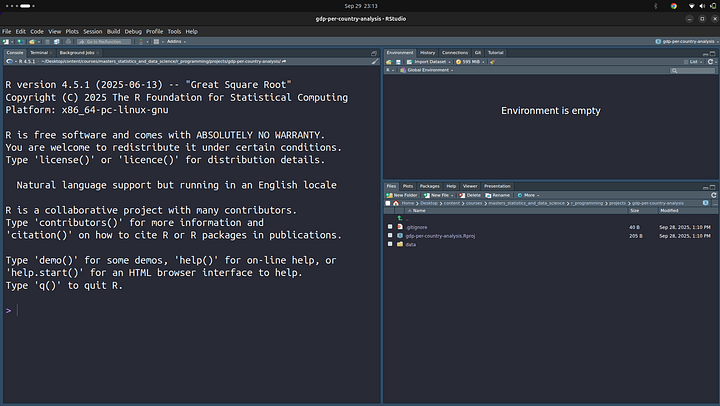Viewport: 720px width, 406px height.
Task: Click the Desktop breadcrumb link
Action: point(429,203)
